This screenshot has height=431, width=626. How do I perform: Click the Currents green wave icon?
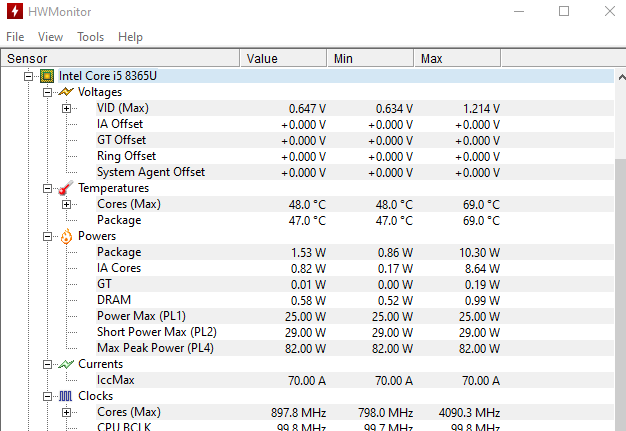point(66,364)
